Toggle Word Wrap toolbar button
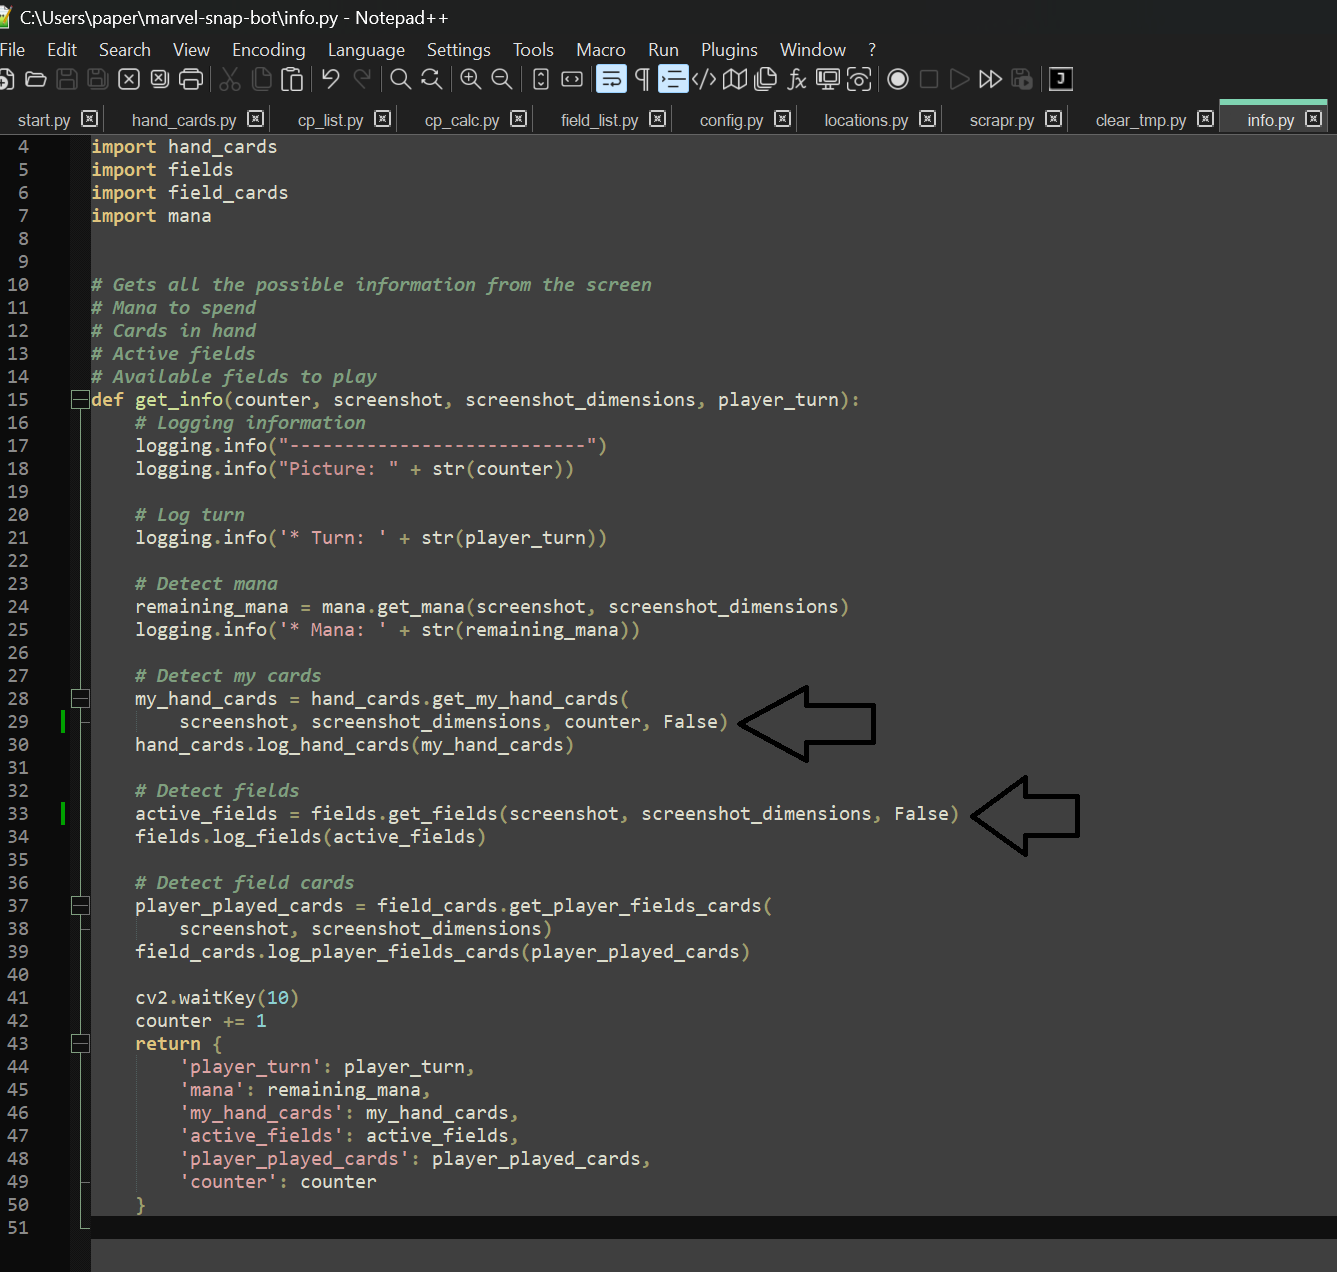Screen dimensions: 1337x1272 point(611,79)
